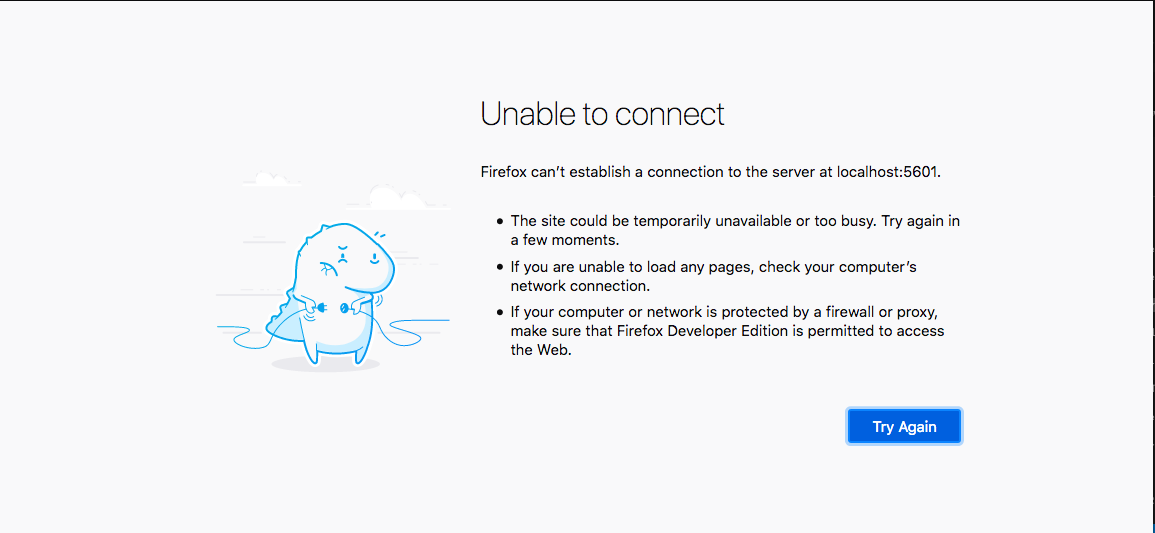Click the unplugged electric plug the dinosaur holds
Viewport: 1155px width, 533px height.
pyautogui.click(x=322, y=308)
